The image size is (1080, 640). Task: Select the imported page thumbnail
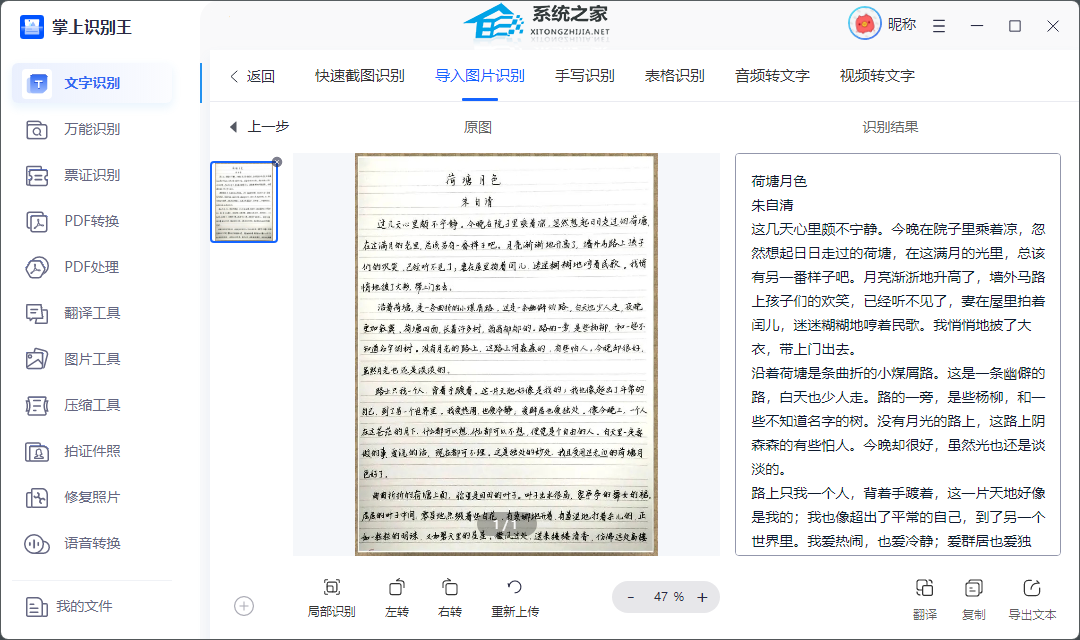(x=244, y=202)
